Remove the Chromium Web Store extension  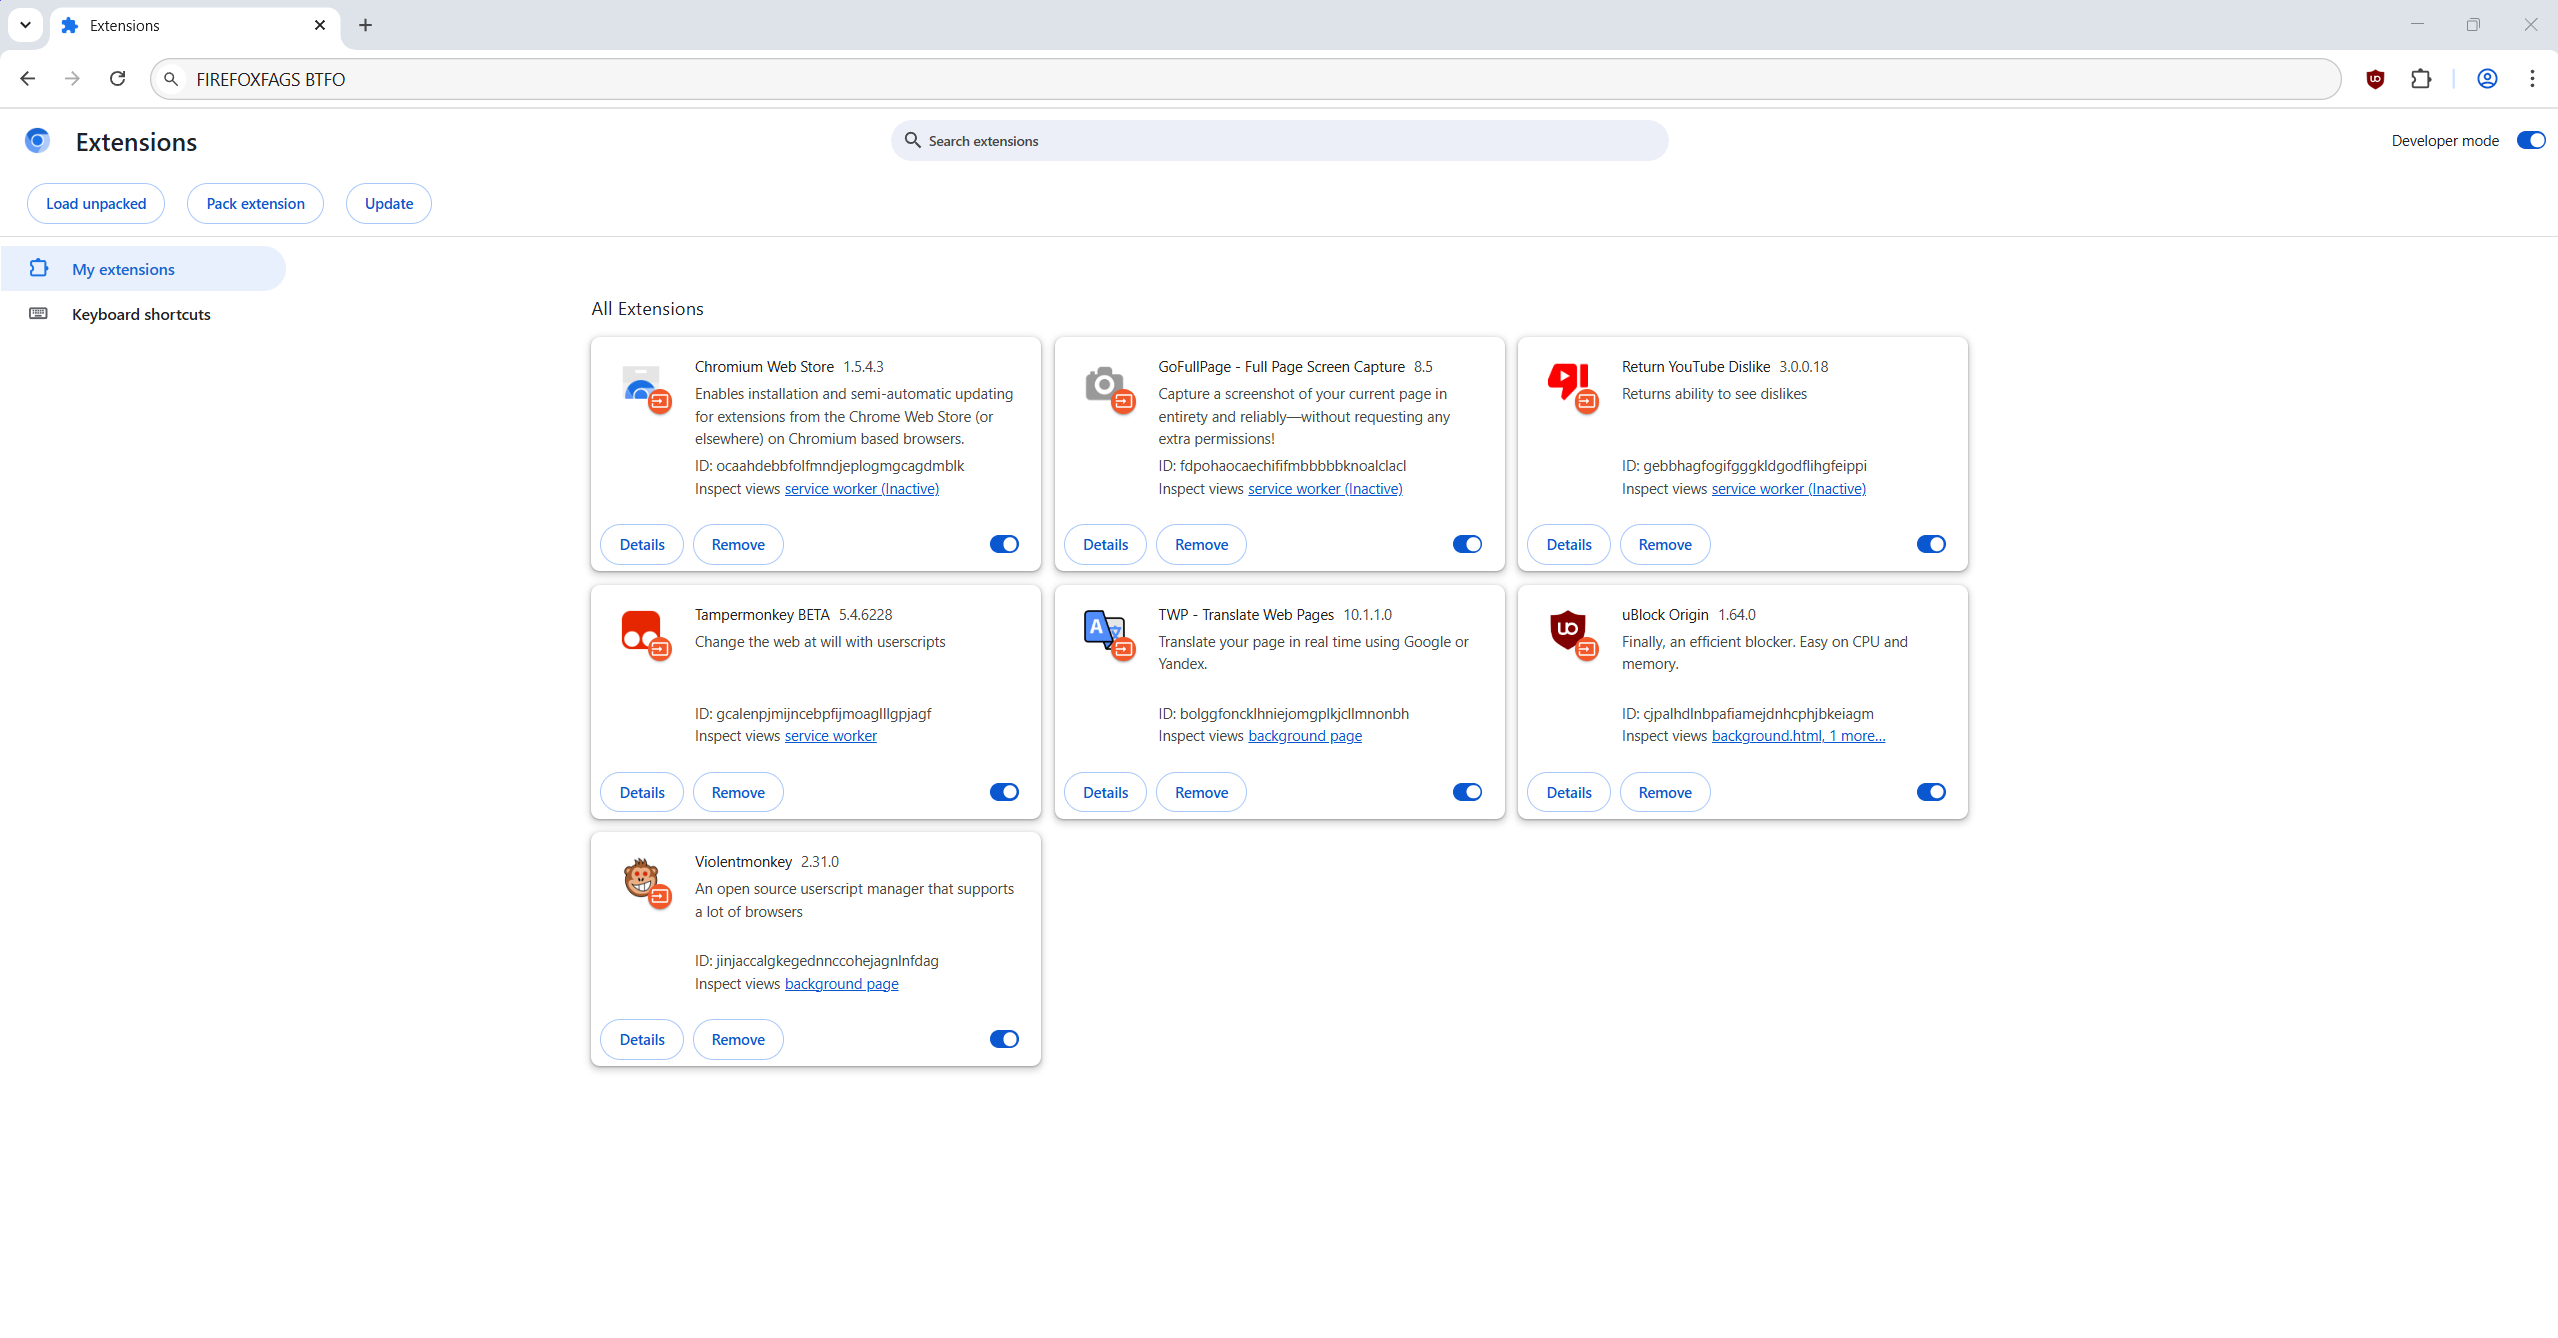coord(738,545)
